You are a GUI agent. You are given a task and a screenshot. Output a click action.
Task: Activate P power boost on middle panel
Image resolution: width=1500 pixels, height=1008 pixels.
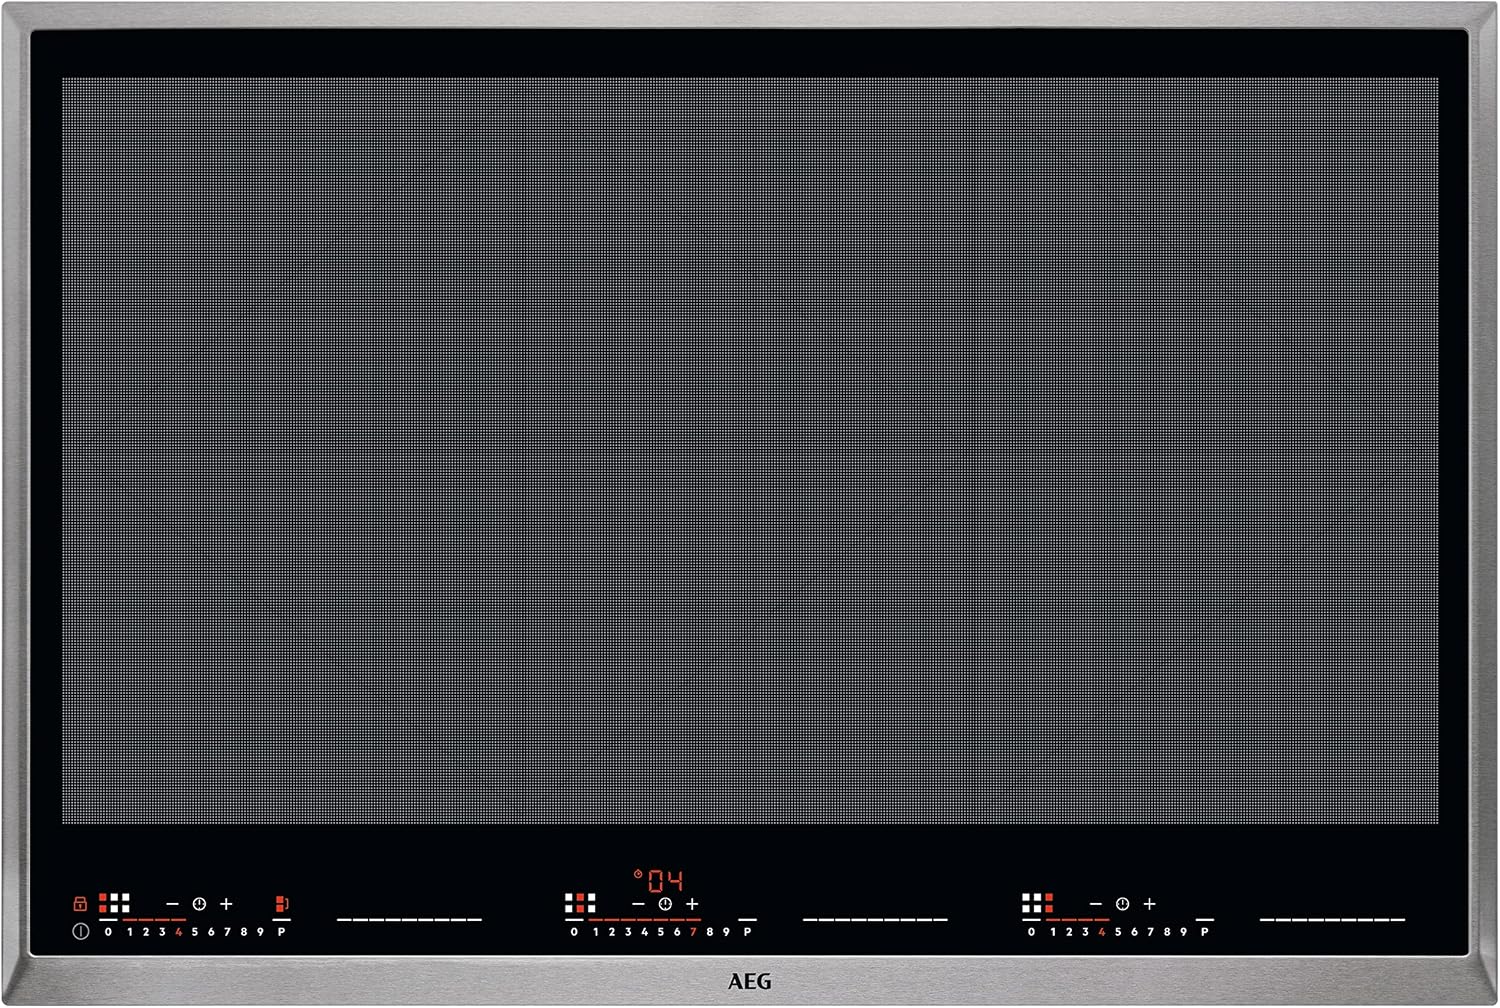(x=747, y=932)
